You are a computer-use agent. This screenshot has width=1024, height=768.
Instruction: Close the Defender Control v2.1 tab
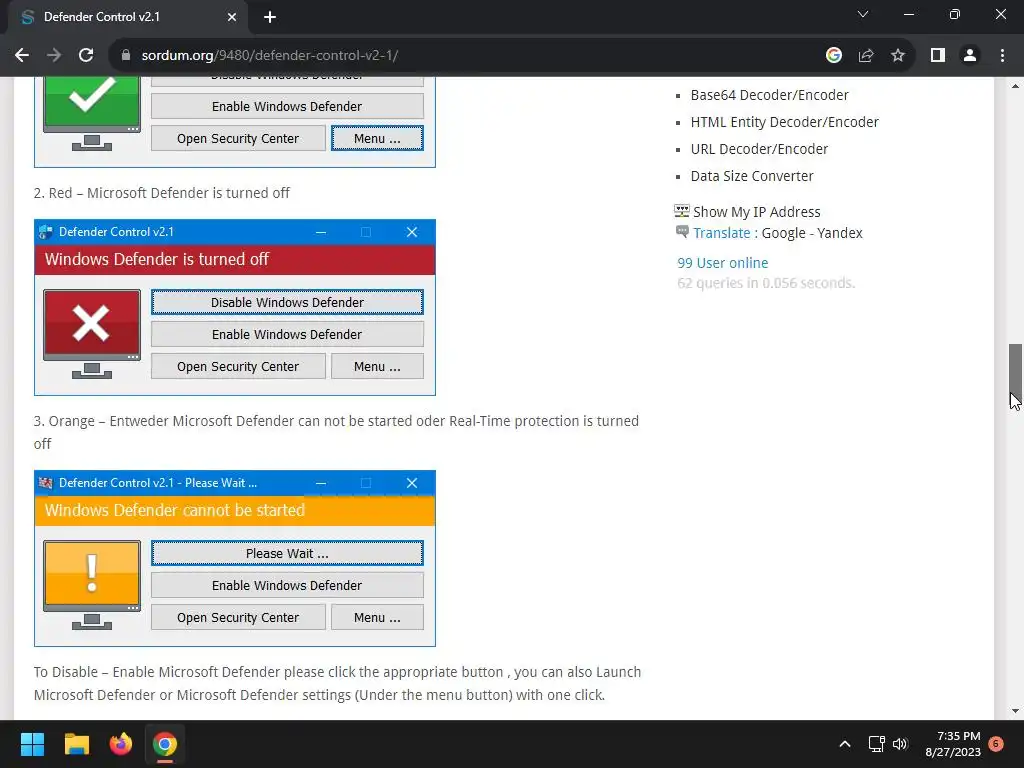pos(232,17)
